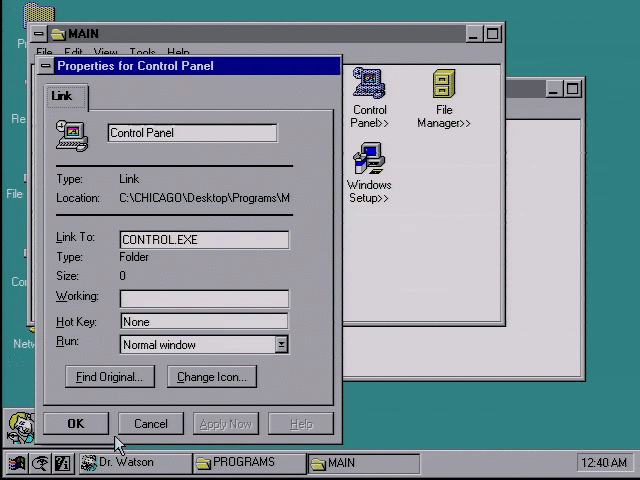640x480 pixels.
Task: Click the eye find icon on taskbar
Action: coord(40,463)
